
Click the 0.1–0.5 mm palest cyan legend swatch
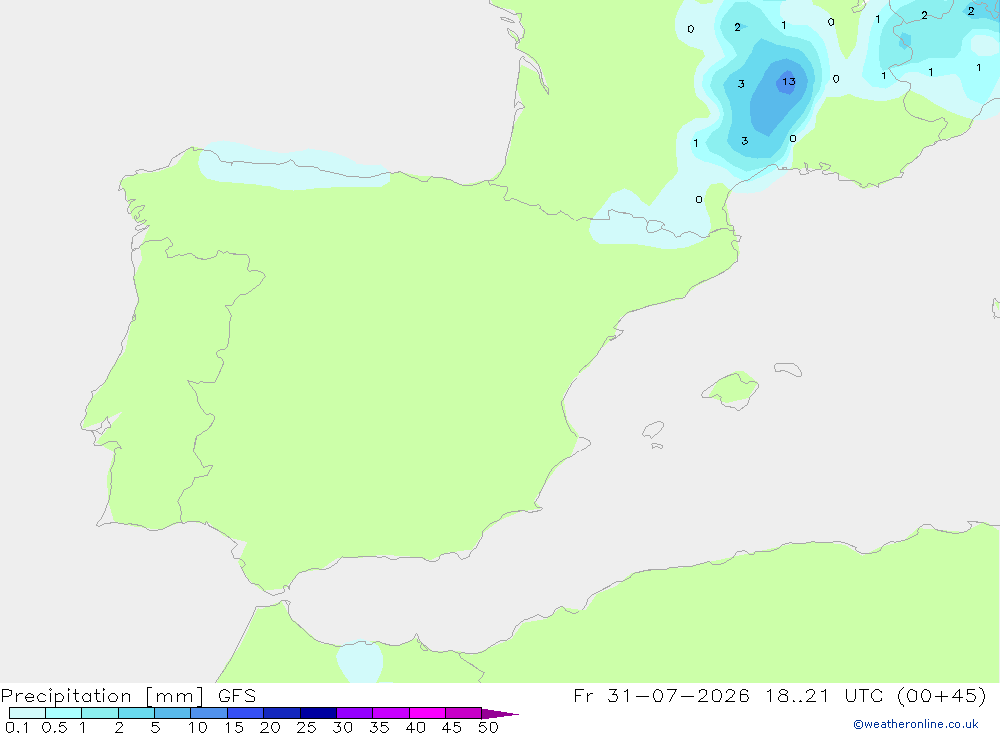(27, 713)
